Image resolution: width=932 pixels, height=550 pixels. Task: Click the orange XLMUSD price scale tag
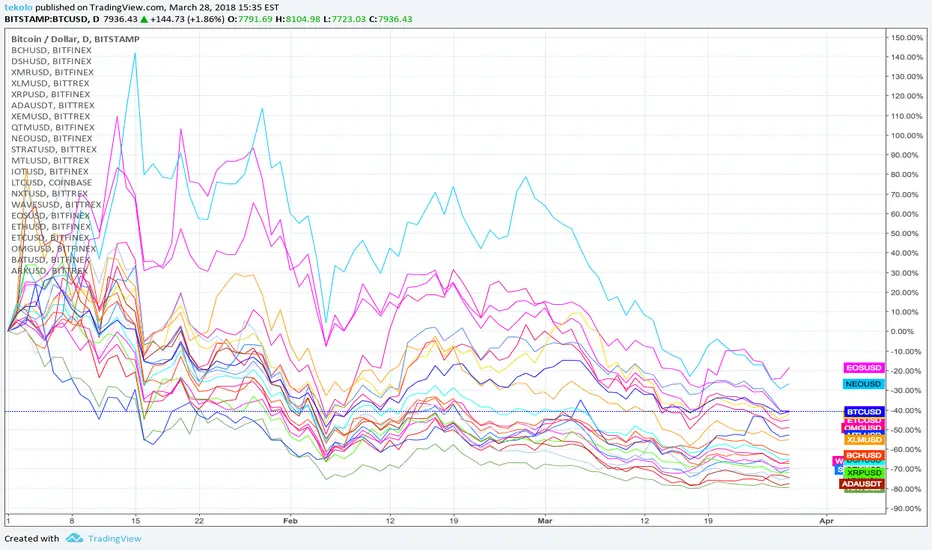pos(864,440)
